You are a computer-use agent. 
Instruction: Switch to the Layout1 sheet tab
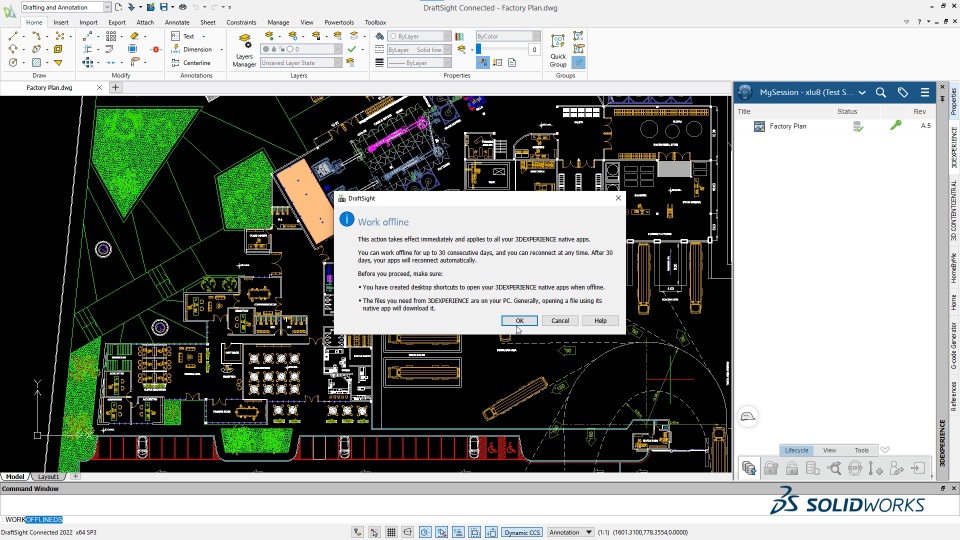[48, 476]
